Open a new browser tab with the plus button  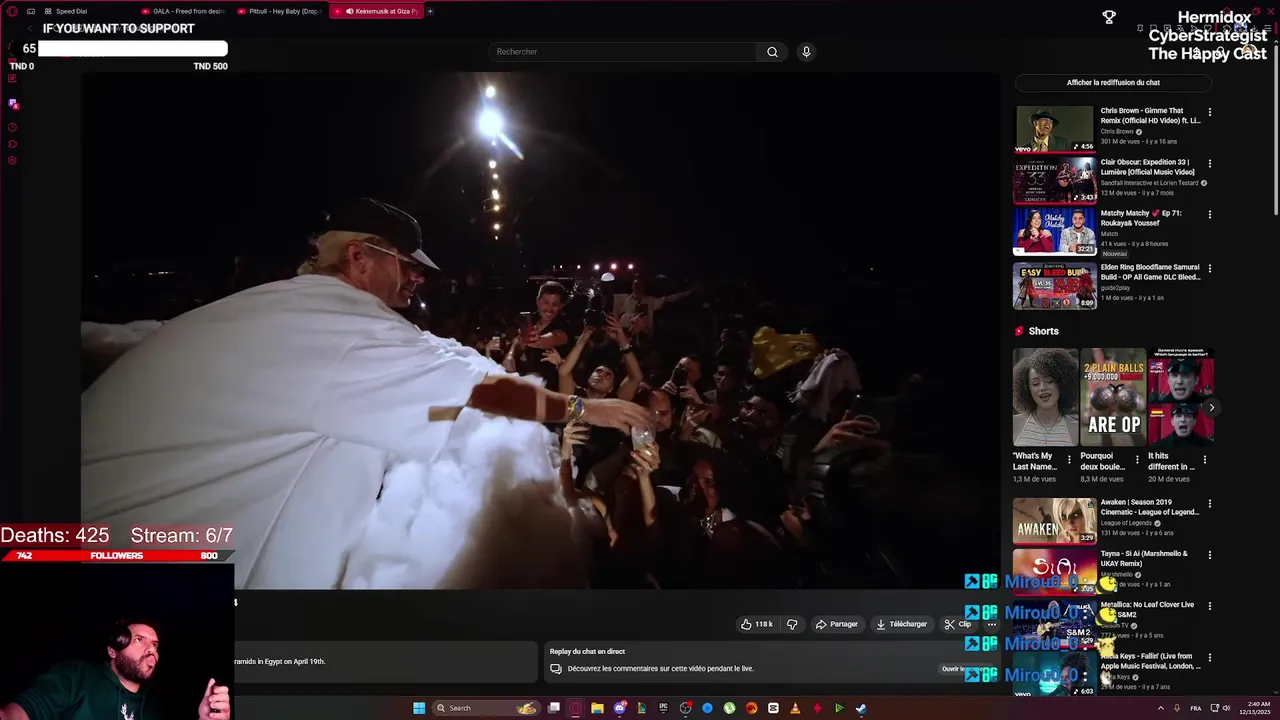[x=430, y=11]
